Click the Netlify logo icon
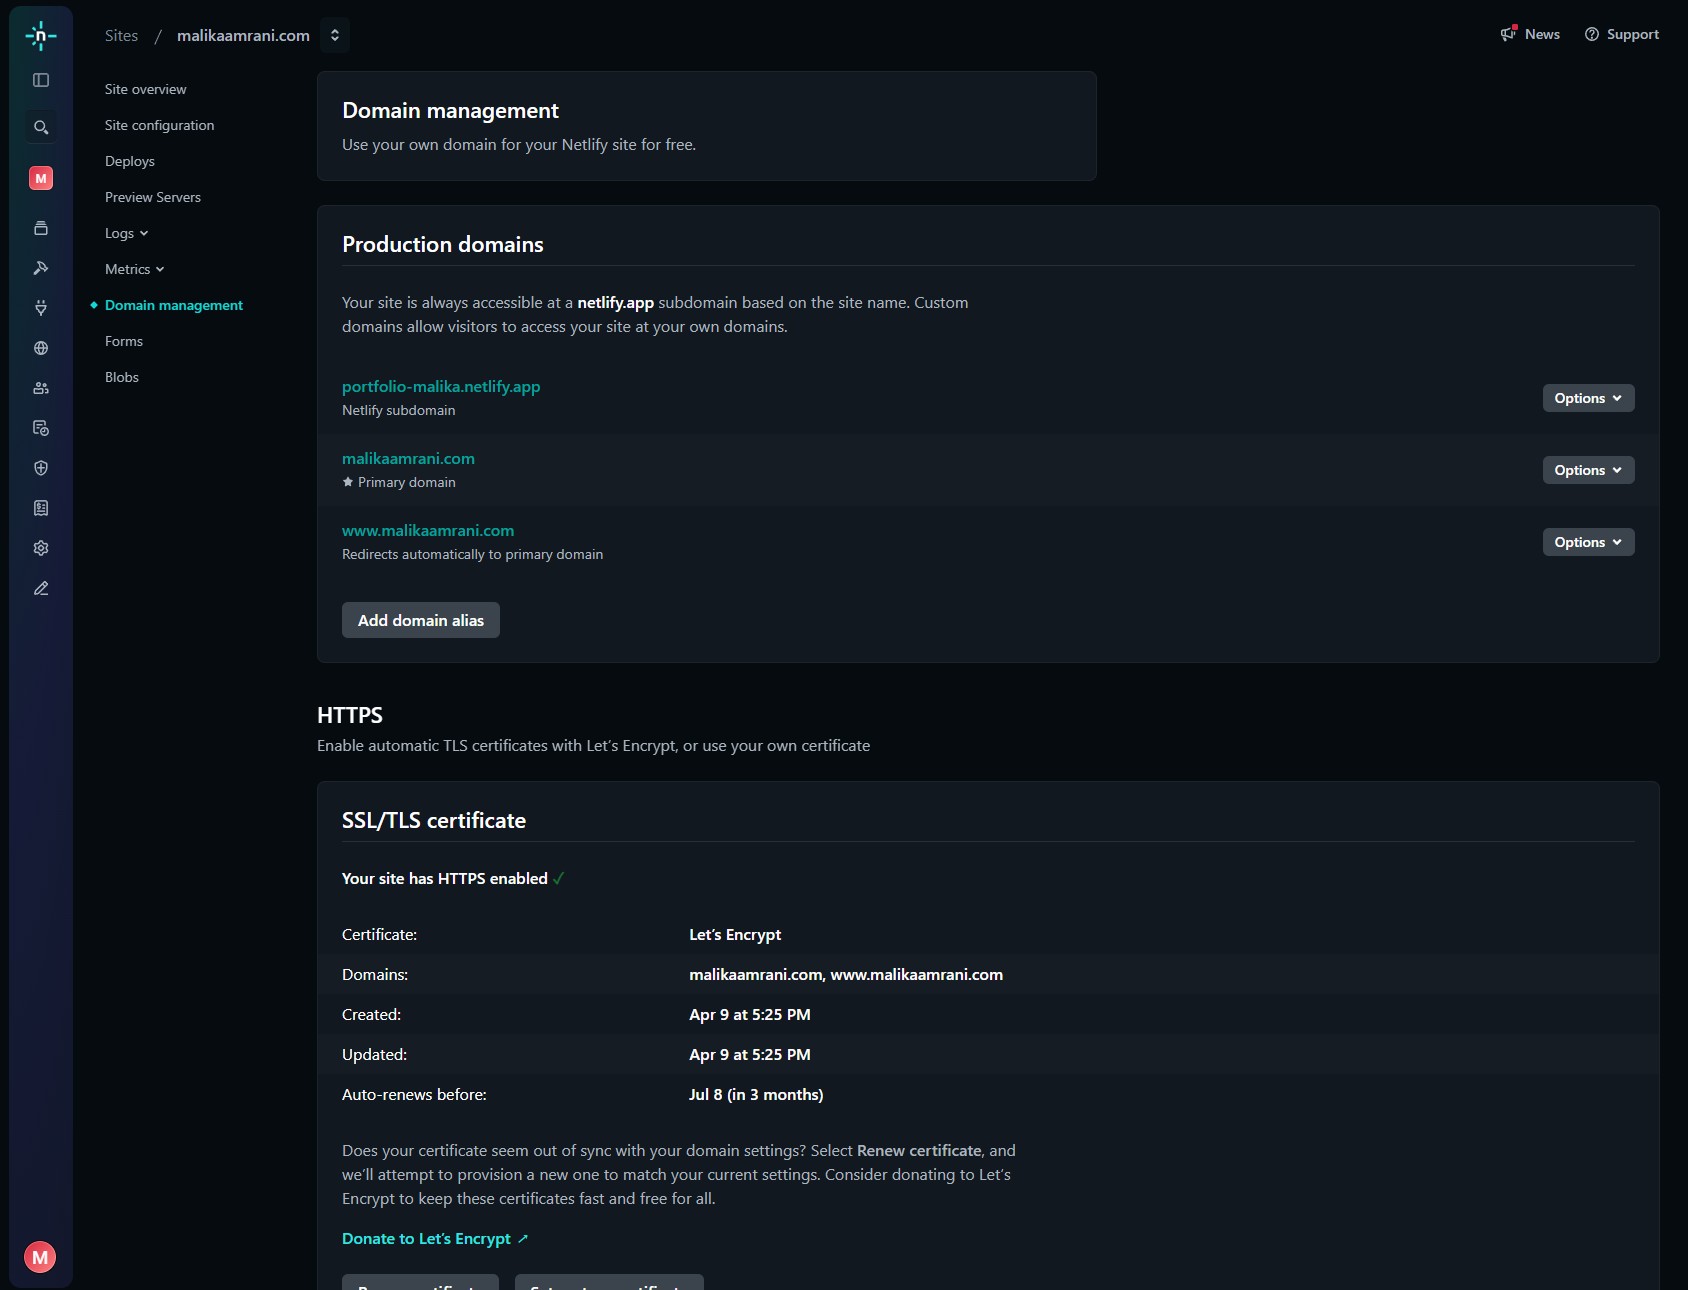Viewport: 1688px width, 1290px height. coord(41,36)
